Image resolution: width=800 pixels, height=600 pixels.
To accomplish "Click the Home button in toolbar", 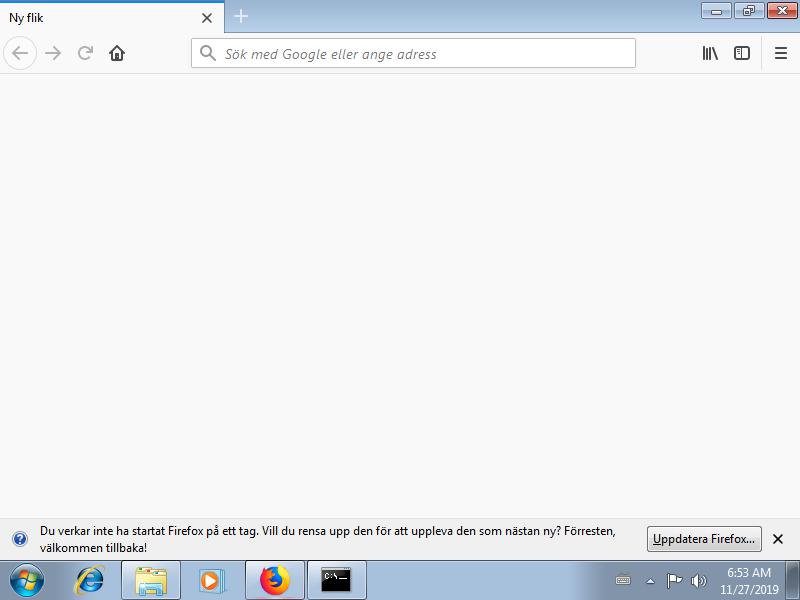I will tap(117, 53).
